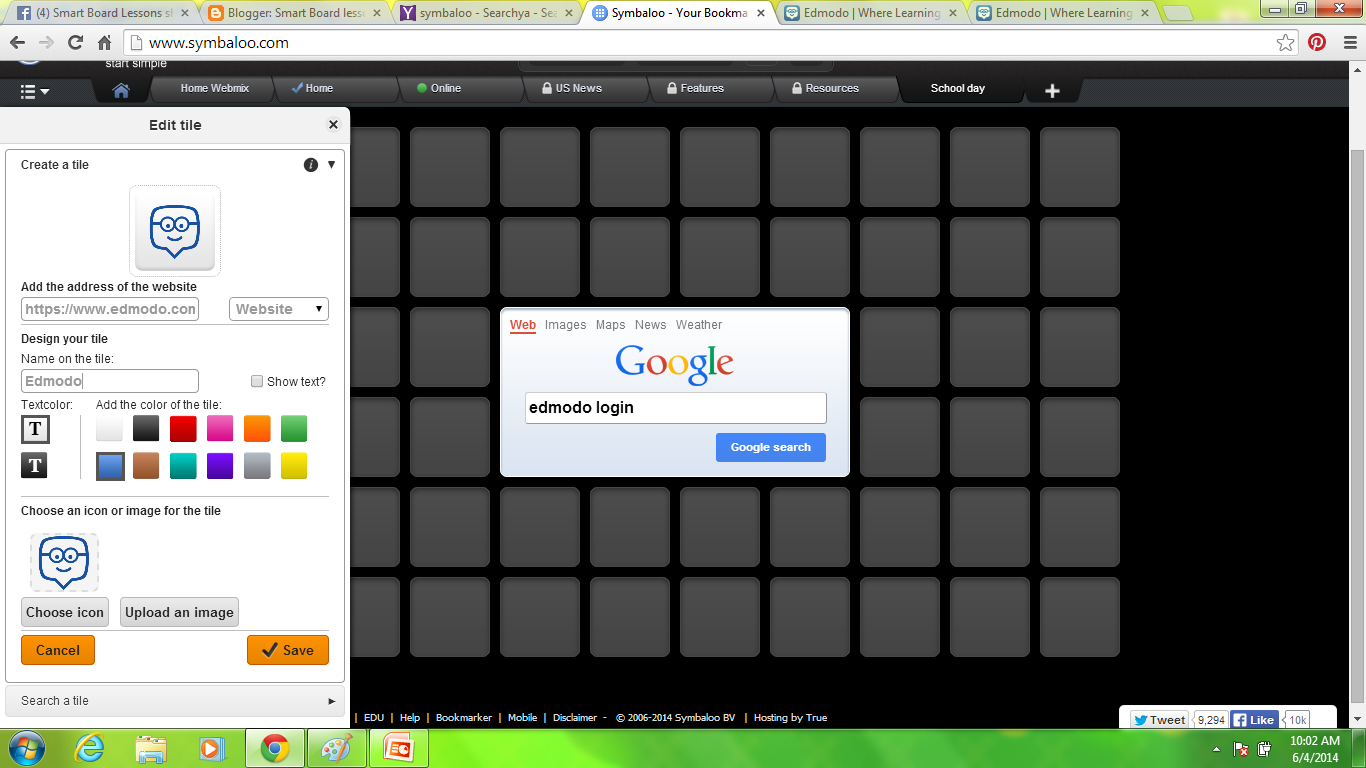Click the Edmodo icon thumbnail under Choose an icon
This screenshot has width=1366, height=768.
click(64, 562)
